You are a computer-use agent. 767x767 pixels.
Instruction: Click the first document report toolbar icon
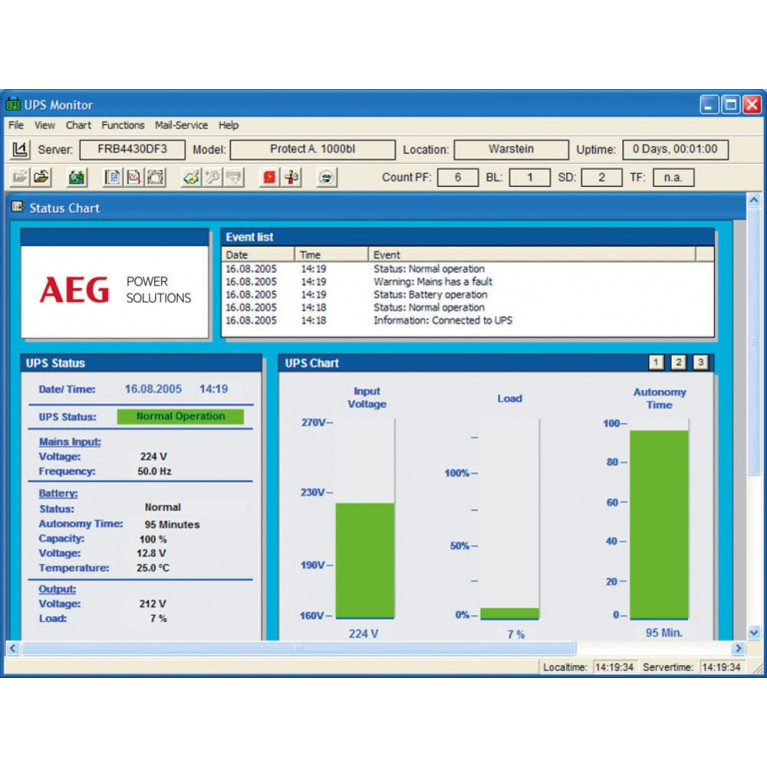pyautogui.click(x=112, y=177)
